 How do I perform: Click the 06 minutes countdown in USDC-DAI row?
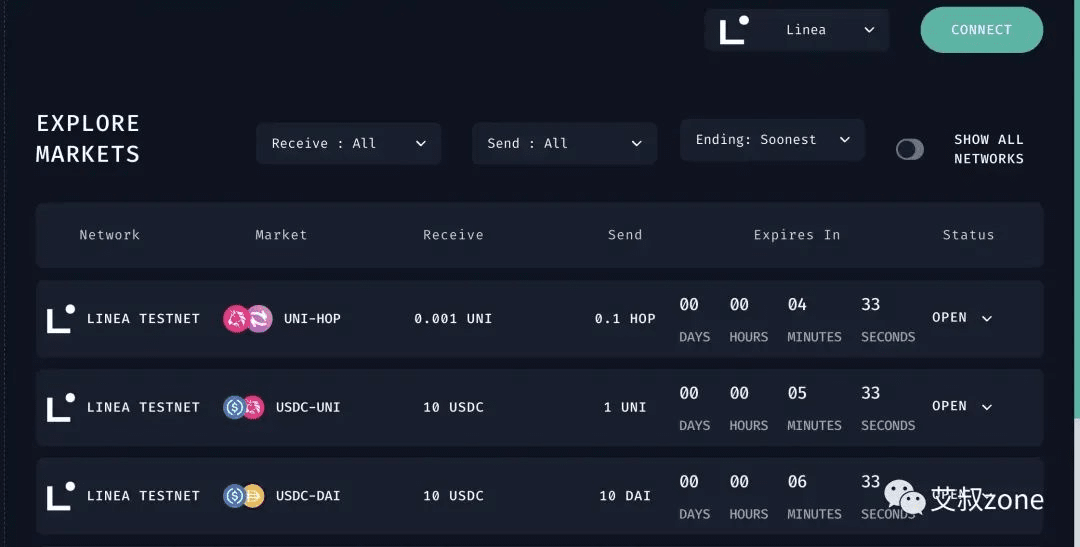click(x=797, y=482)
